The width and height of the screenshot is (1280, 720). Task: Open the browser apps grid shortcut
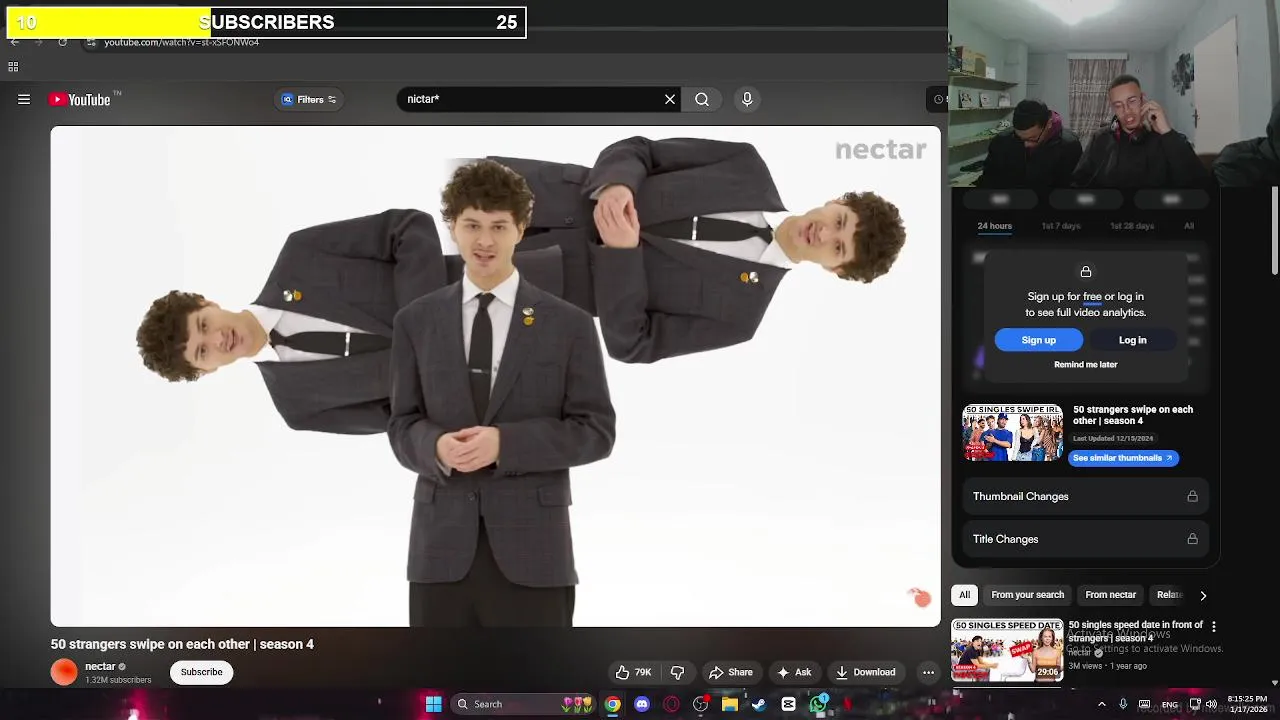[13, 67]
